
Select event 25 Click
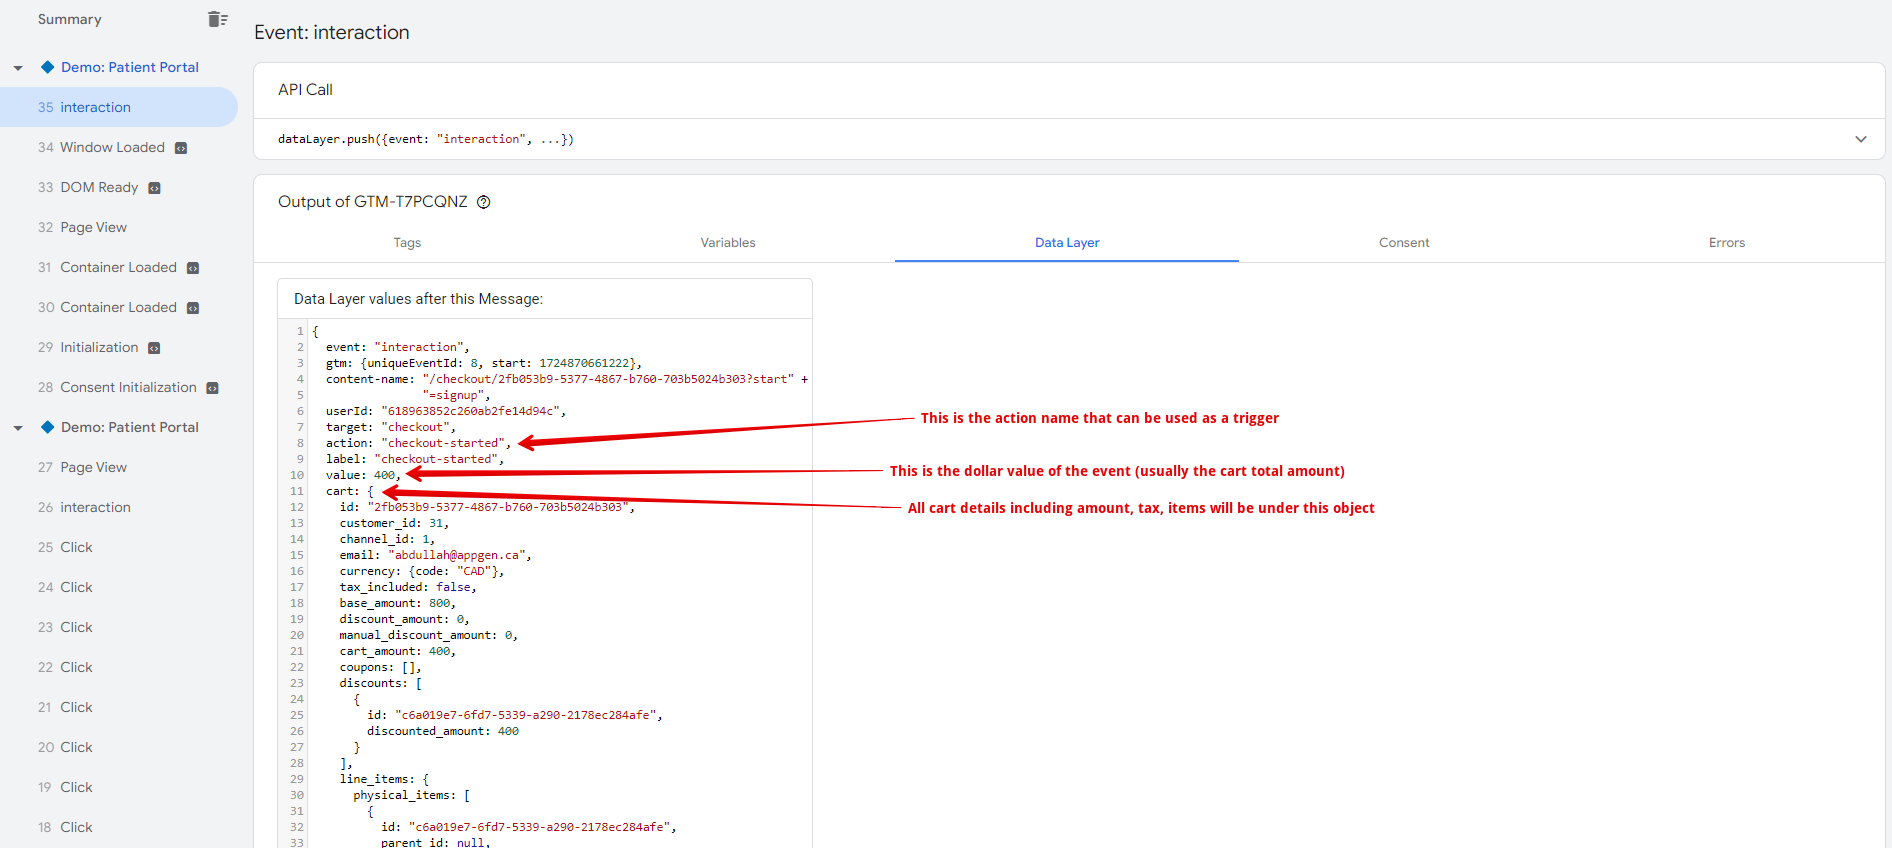[x=76, y=547]
